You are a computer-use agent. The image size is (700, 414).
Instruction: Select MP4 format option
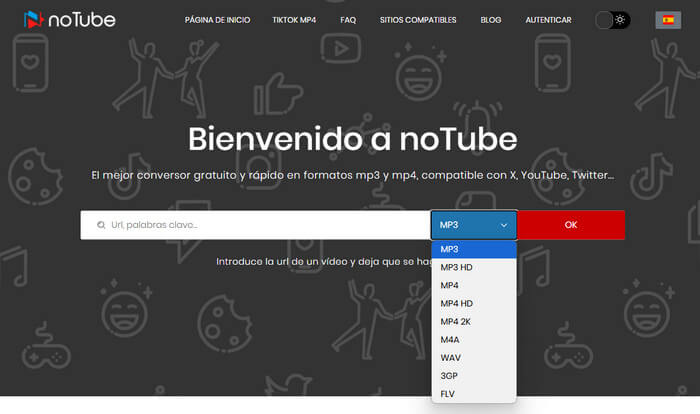474,285
